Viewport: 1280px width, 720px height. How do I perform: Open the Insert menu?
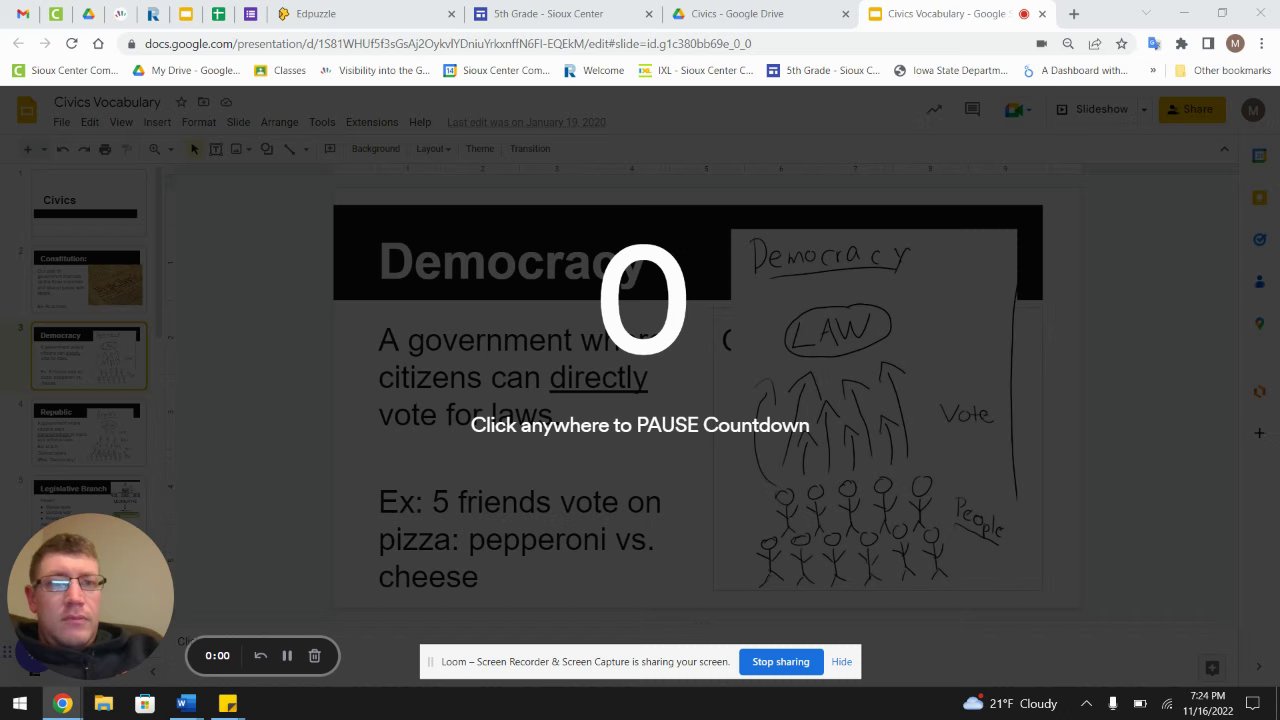point(157,122)
